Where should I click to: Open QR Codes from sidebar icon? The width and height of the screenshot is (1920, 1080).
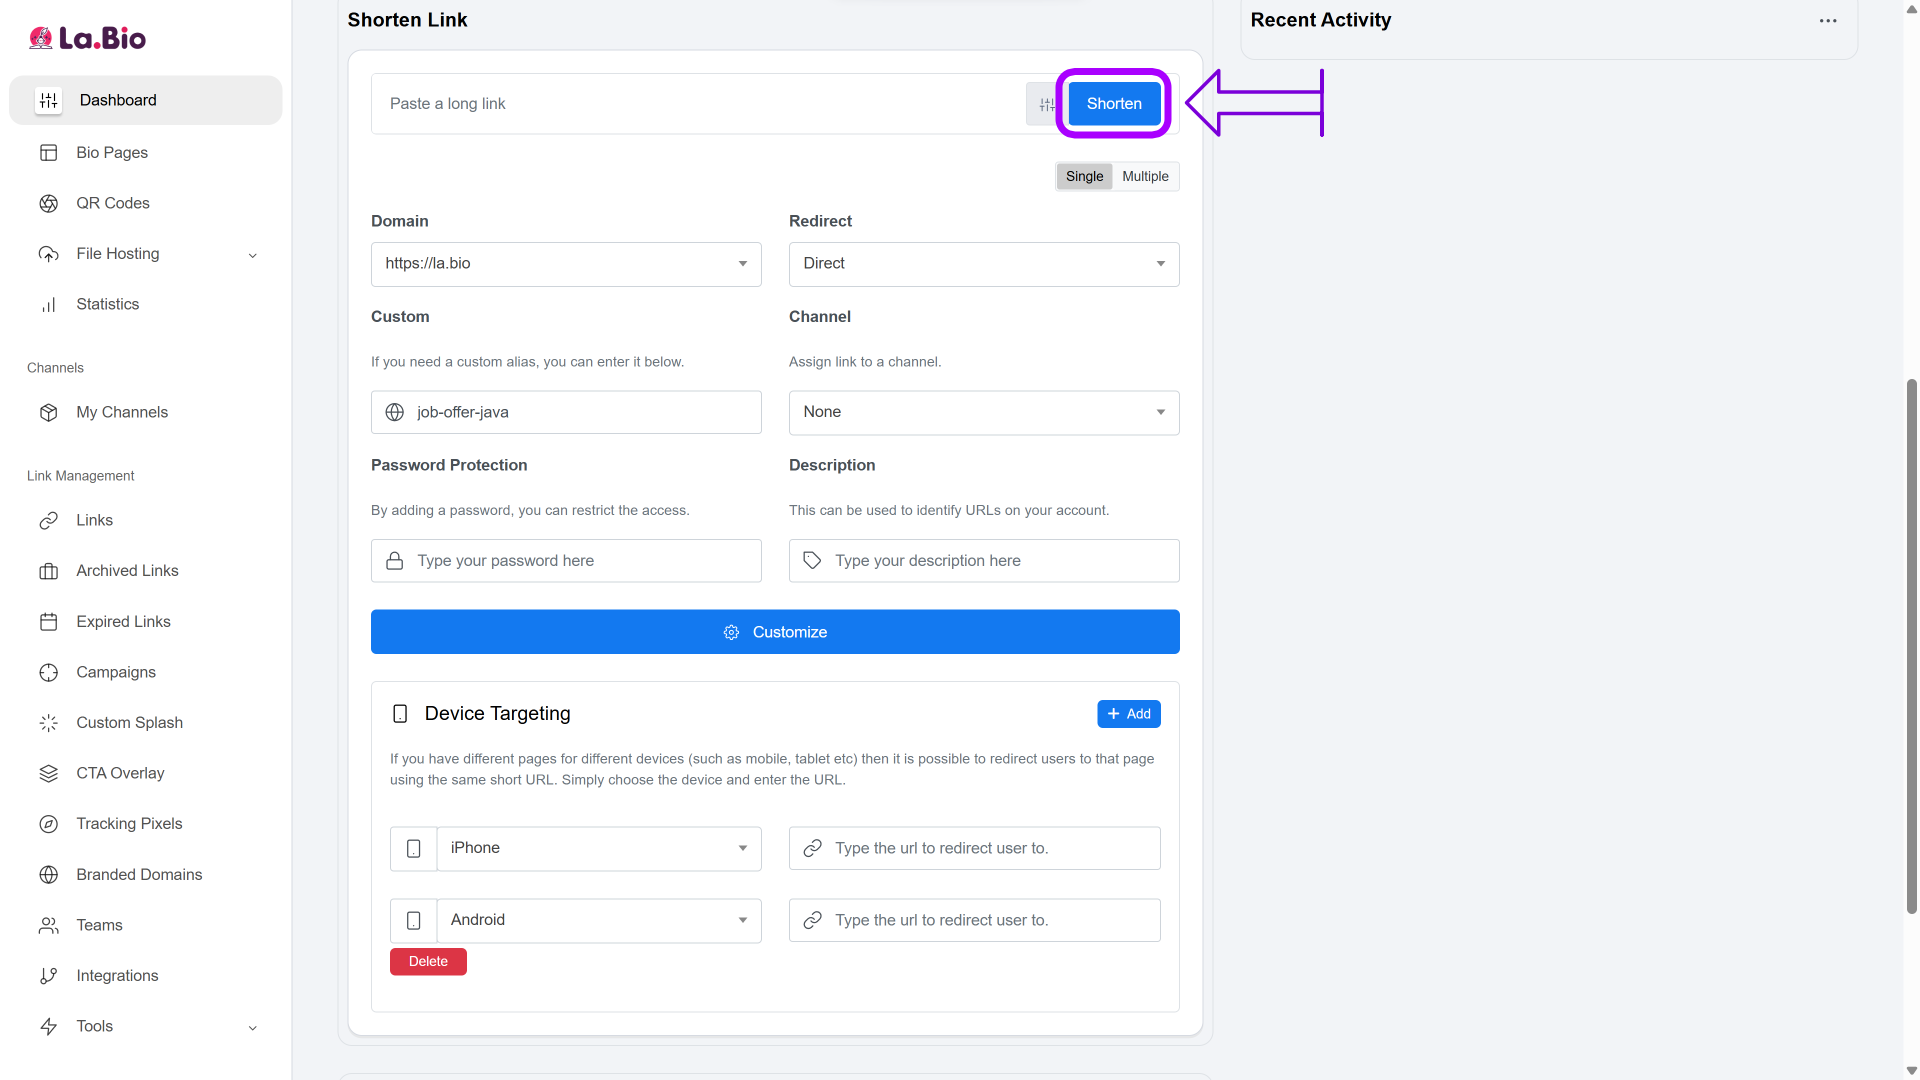pyautogui.click(x=48, y=203)
